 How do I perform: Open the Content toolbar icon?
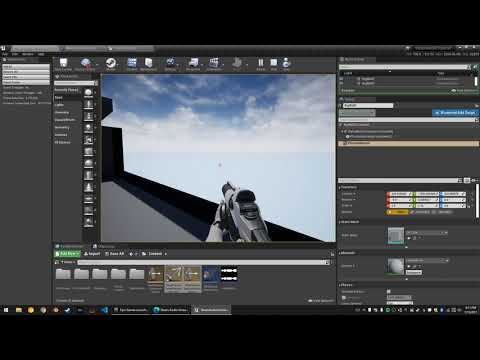[x=132, y=63]
